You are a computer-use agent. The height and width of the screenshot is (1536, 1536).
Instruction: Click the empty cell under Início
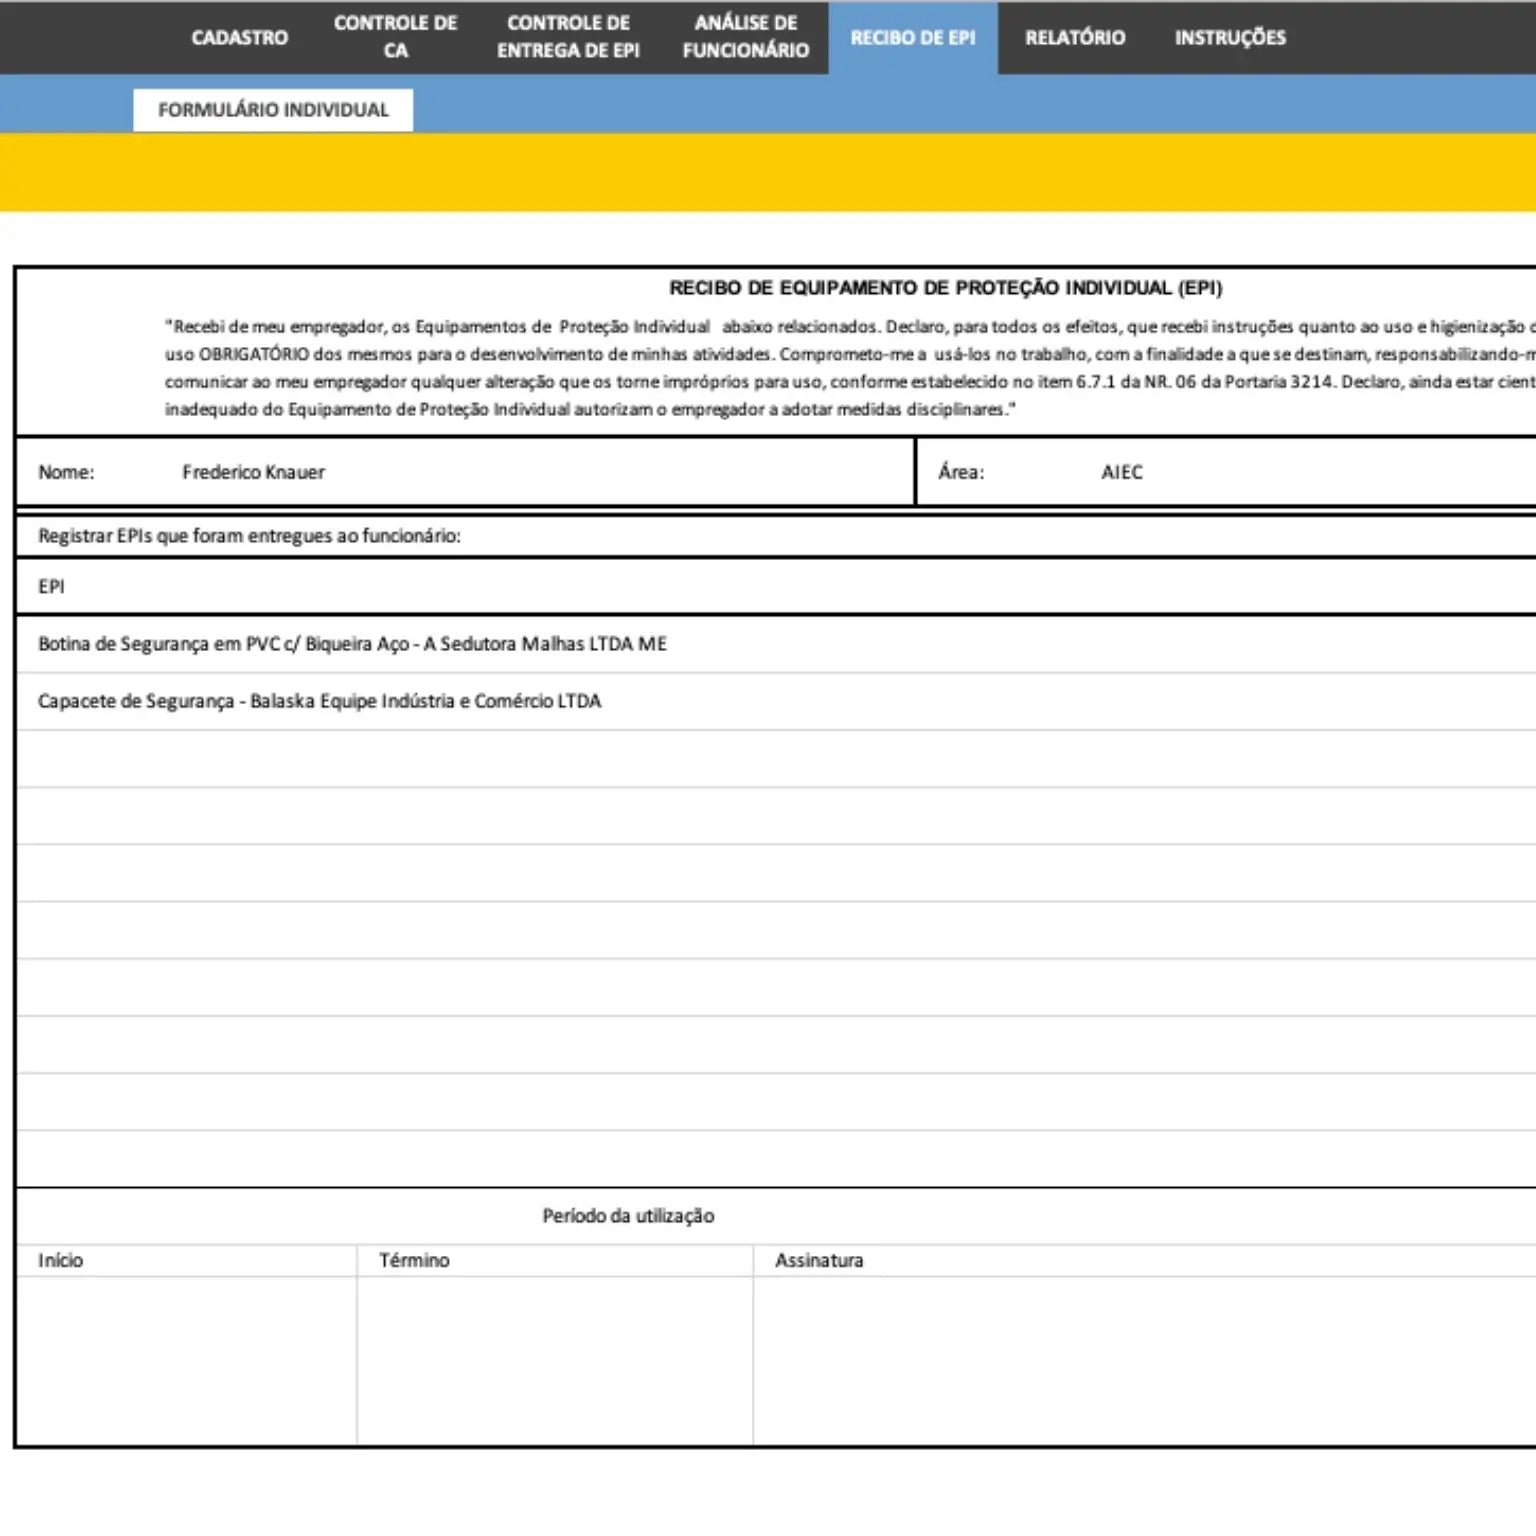coord(187,1360)
